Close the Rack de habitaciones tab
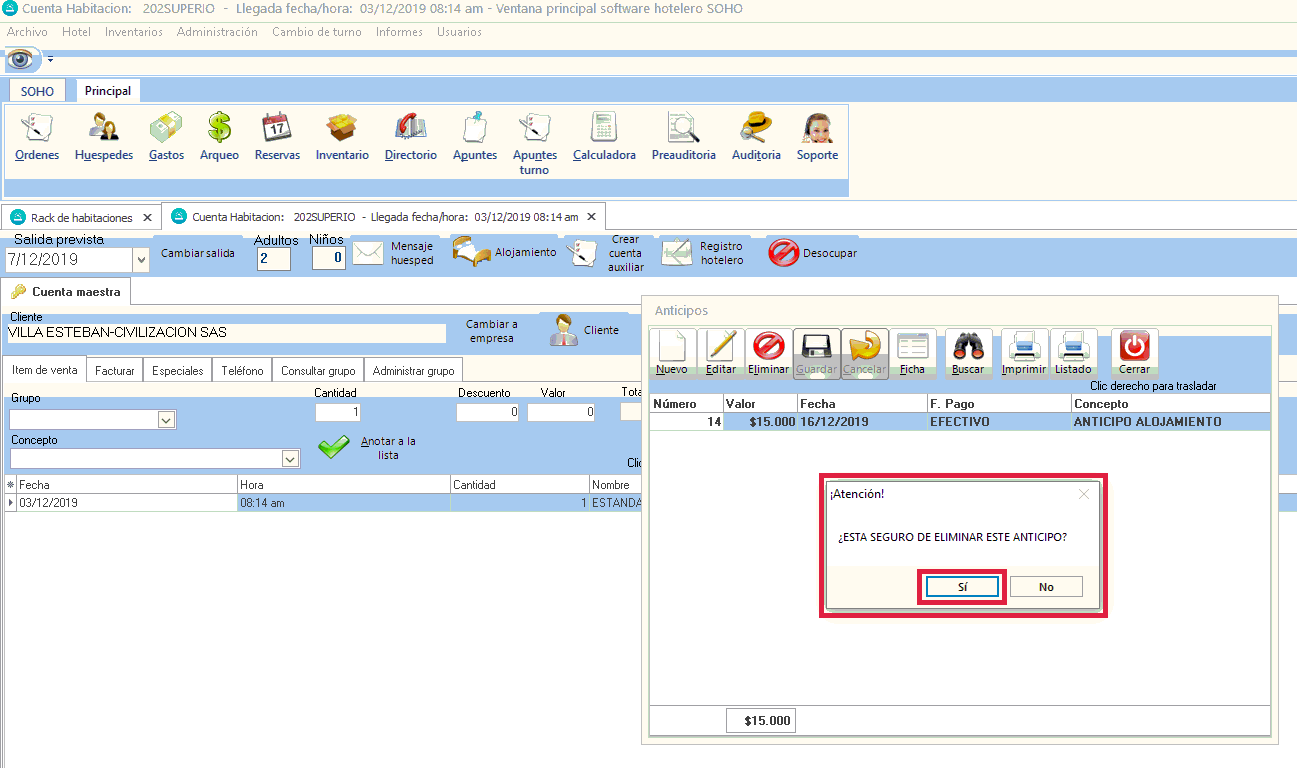Viewport: 1297px width, 768px height. click(x=147, y=217)
